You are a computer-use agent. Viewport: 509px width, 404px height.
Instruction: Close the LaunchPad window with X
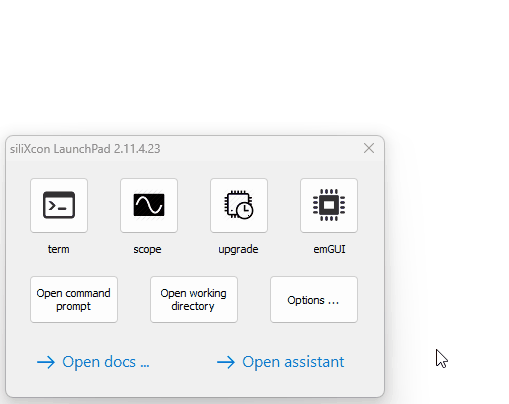tap(369, 148)
